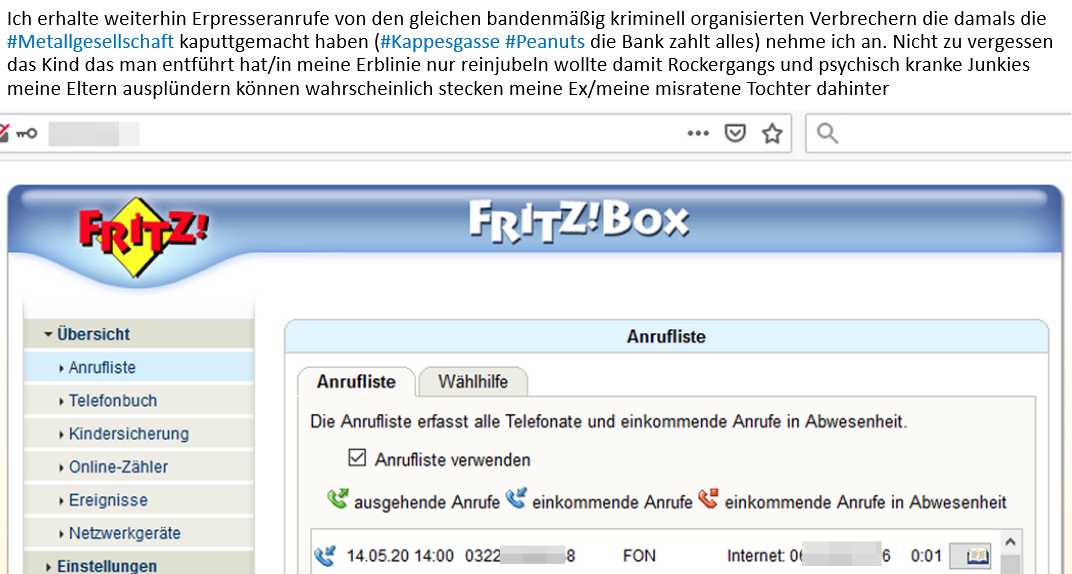This screenshot has width=1072, height=574.
Task: Click the browser search field
Action: point(939,133)
